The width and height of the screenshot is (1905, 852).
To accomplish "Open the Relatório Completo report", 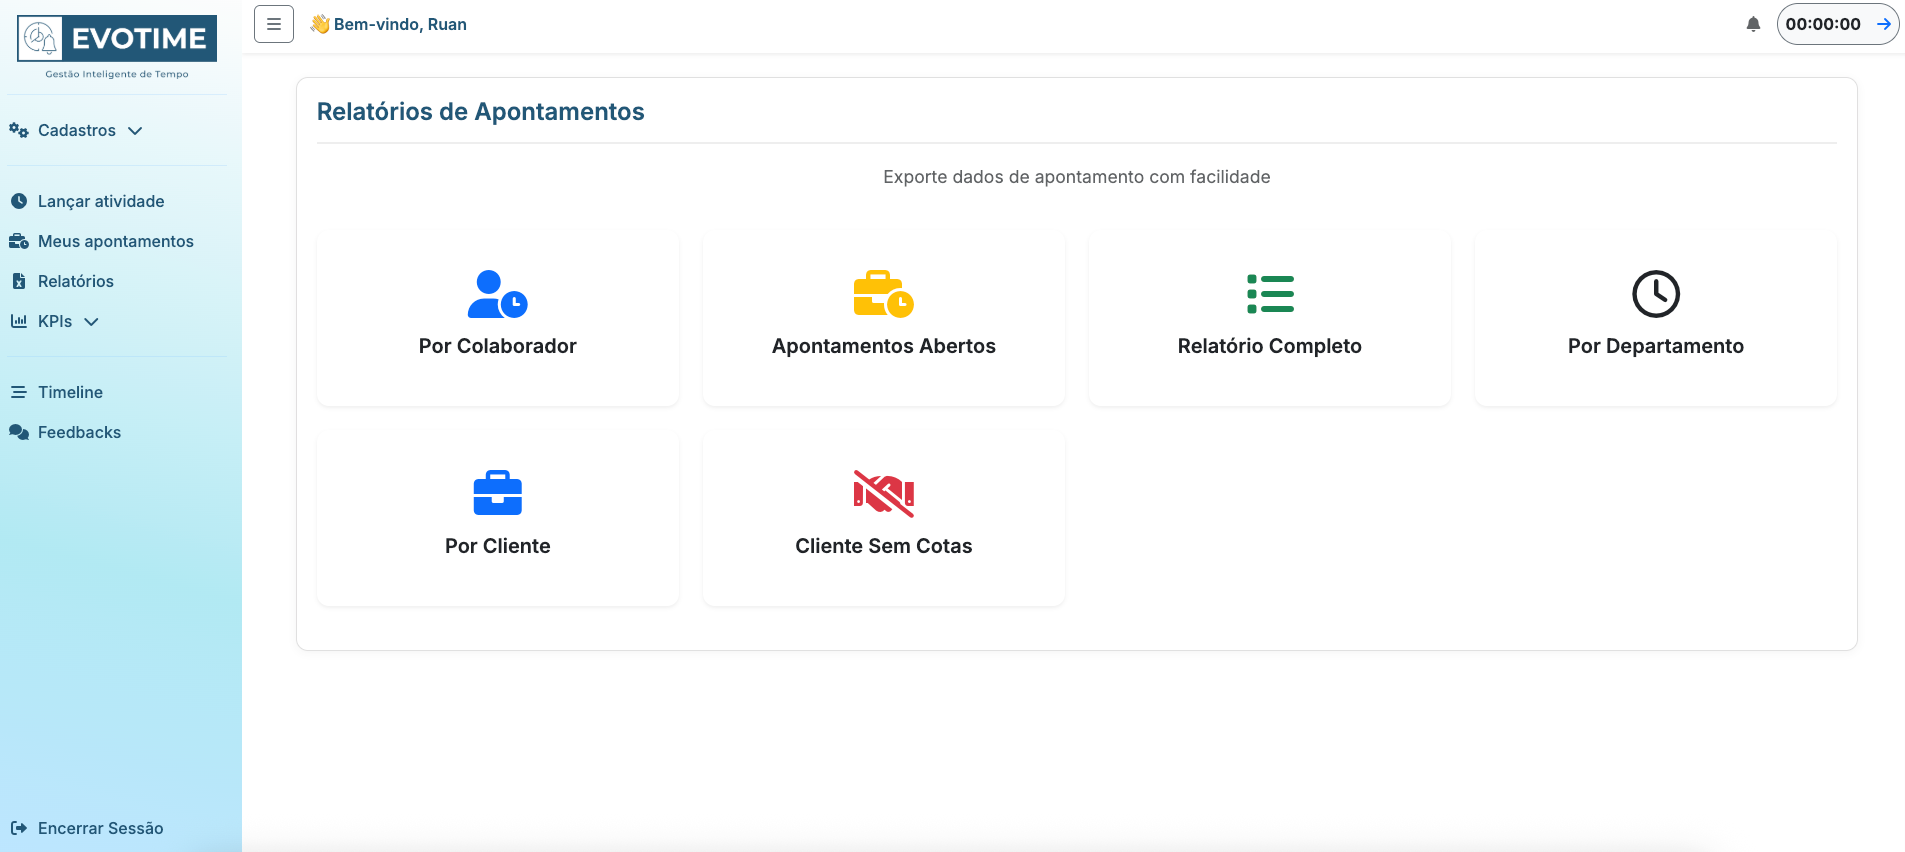I will click(1270, 318).
